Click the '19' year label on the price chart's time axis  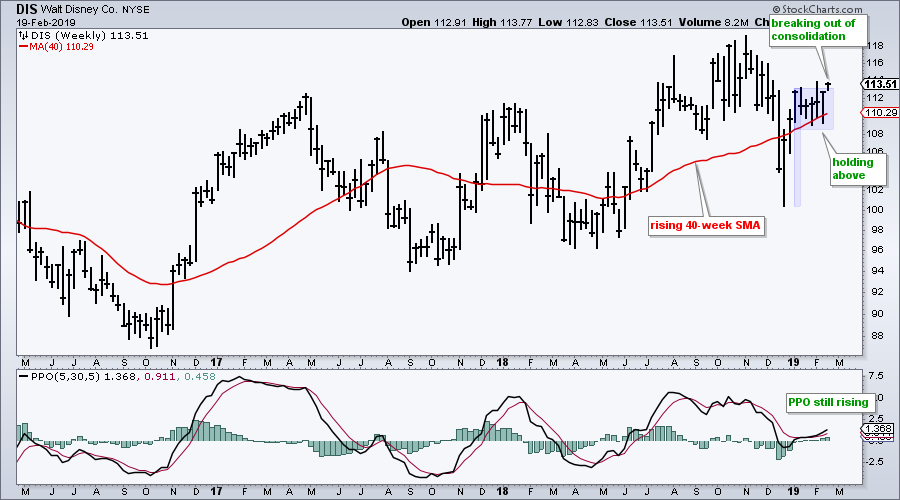coord(793,362)
